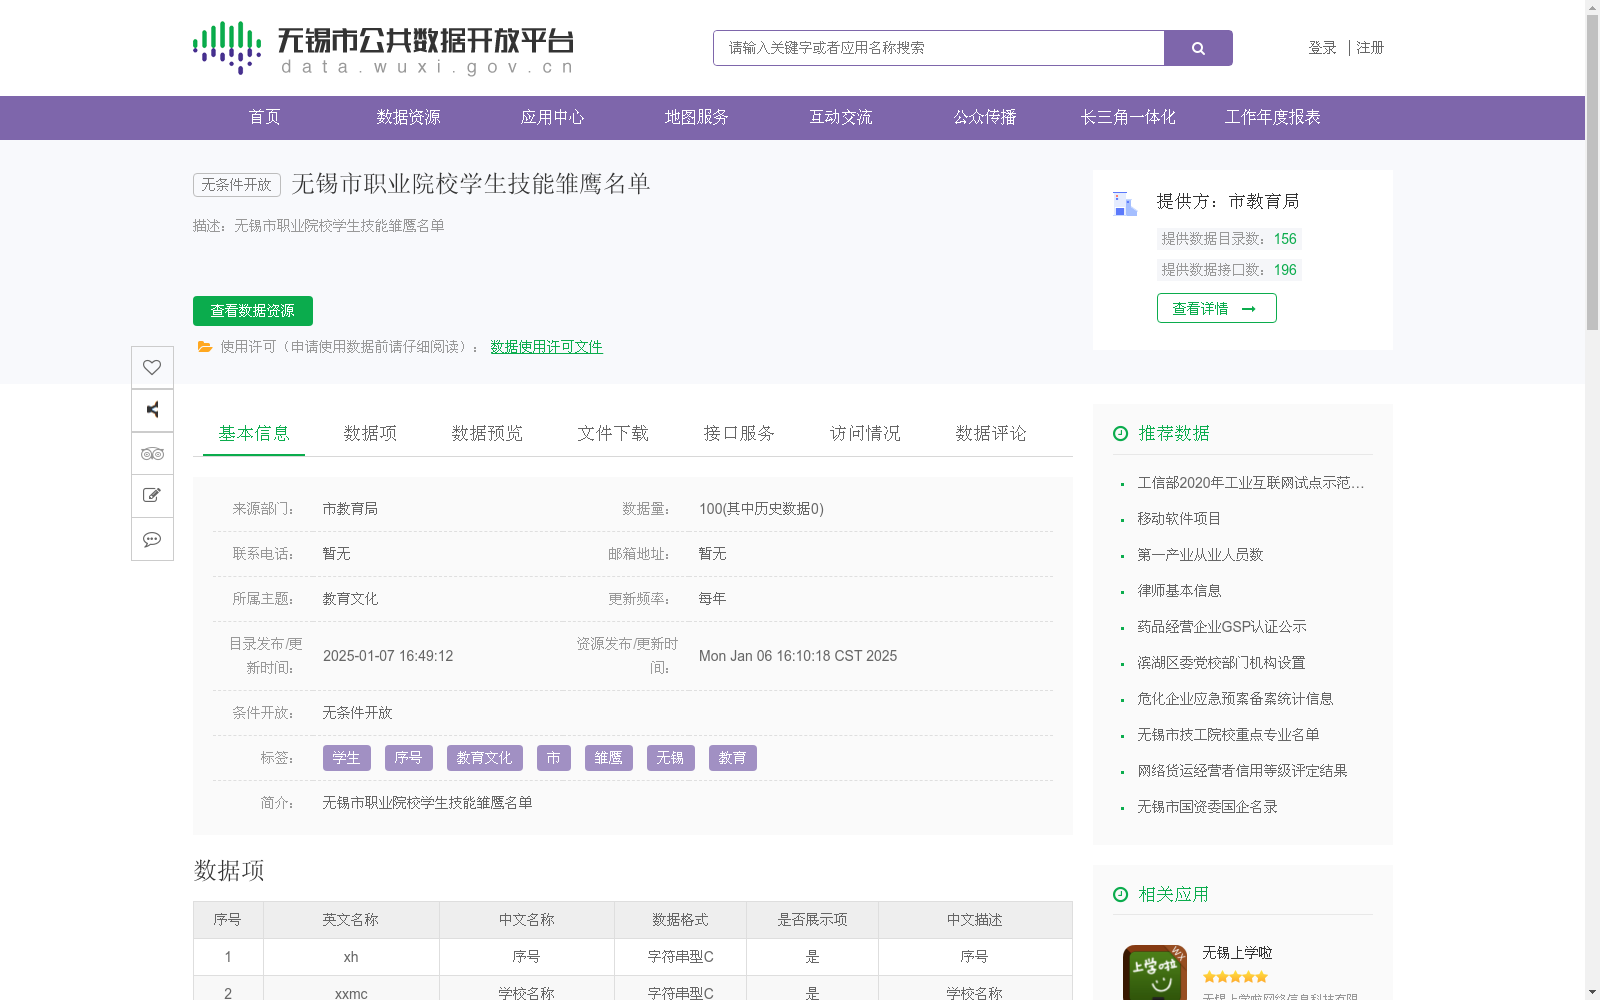Click the 教育 tag
Viewport: 1600px width, 1000px height.
[x=733, y=758]
